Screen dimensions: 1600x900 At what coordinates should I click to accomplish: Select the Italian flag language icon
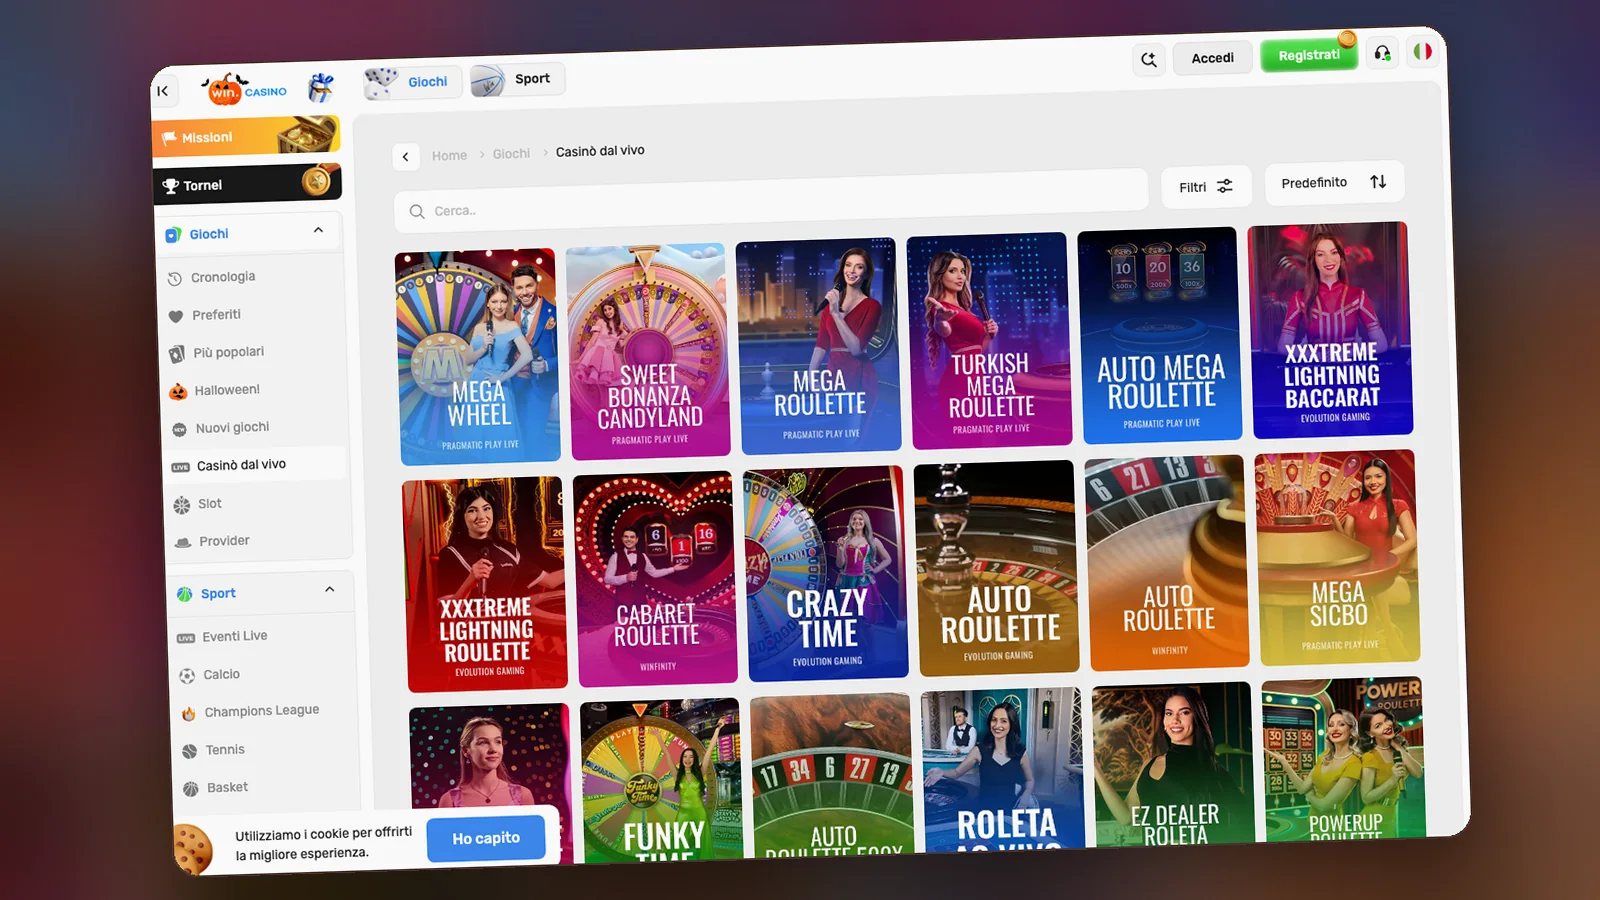point(1422,51)
